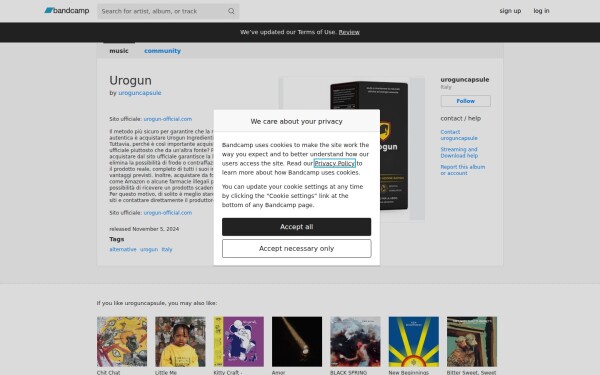Image resolution: width=600 pixels, height=375 pixels.
Task: Click the Urogun album cover image
Action: tap(352, 149)
